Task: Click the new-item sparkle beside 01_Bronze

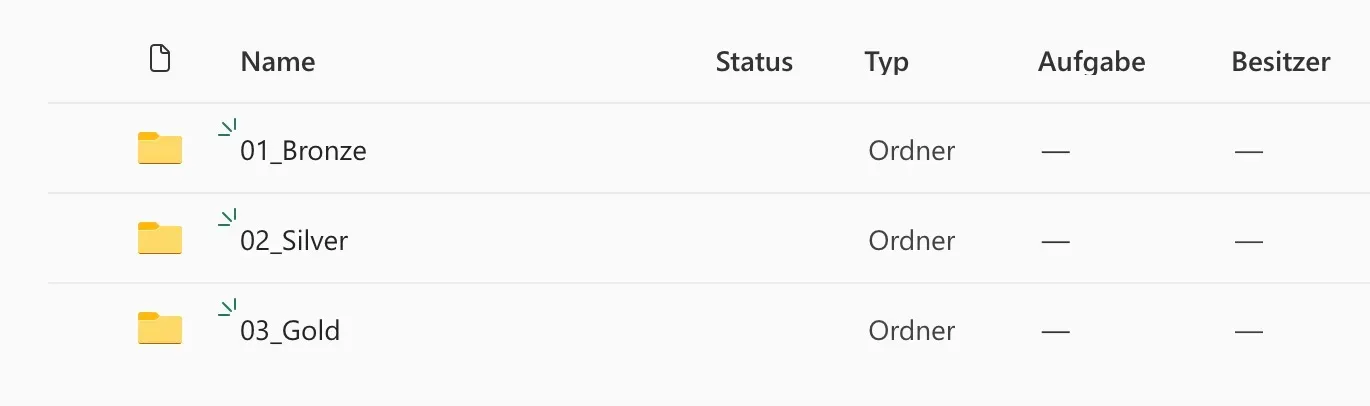Action: click(228, 127)
